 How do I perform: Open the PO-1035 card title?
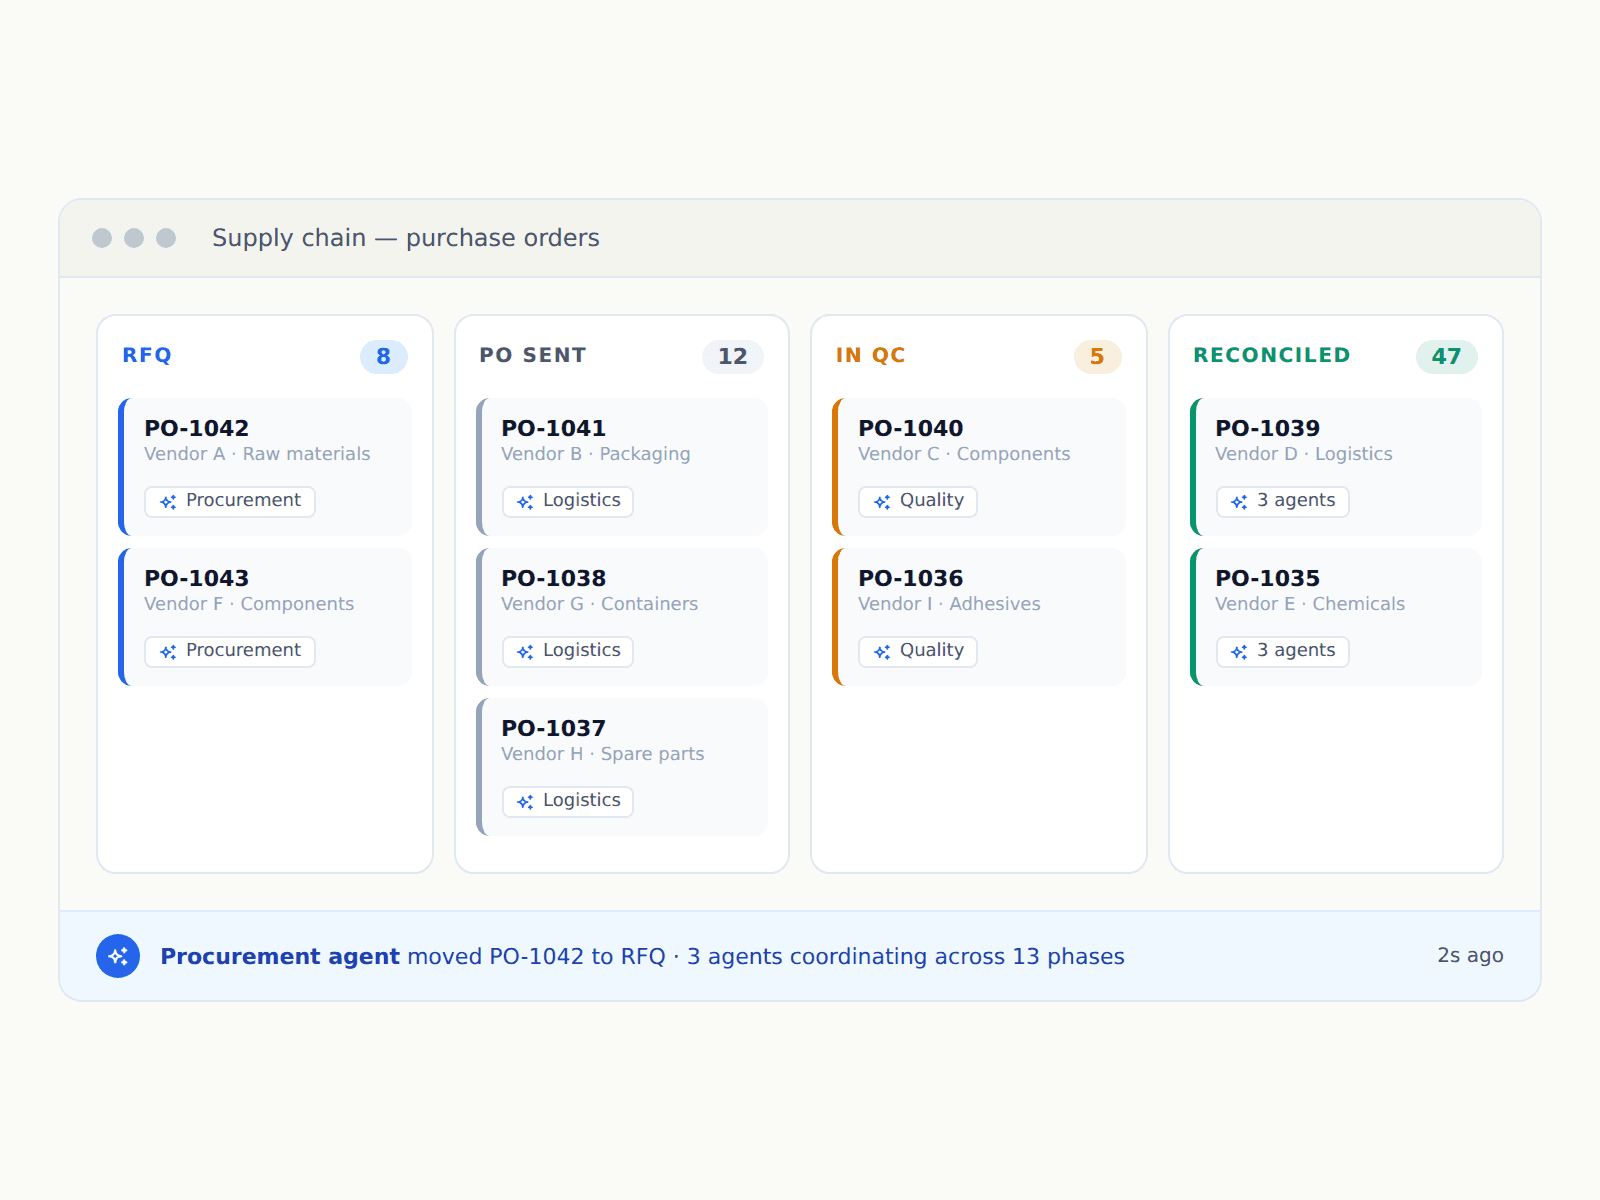point(1268,578)
